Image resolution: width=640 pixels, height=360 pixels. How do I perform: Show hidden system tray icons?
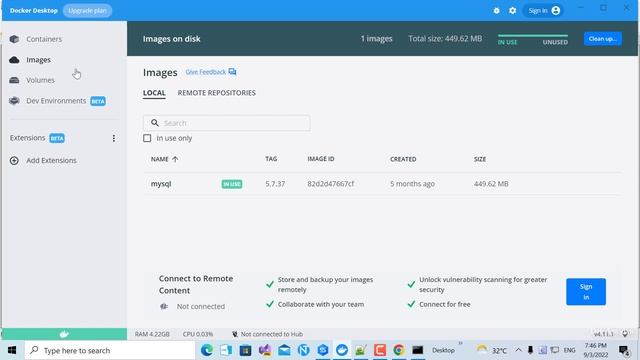518,350
